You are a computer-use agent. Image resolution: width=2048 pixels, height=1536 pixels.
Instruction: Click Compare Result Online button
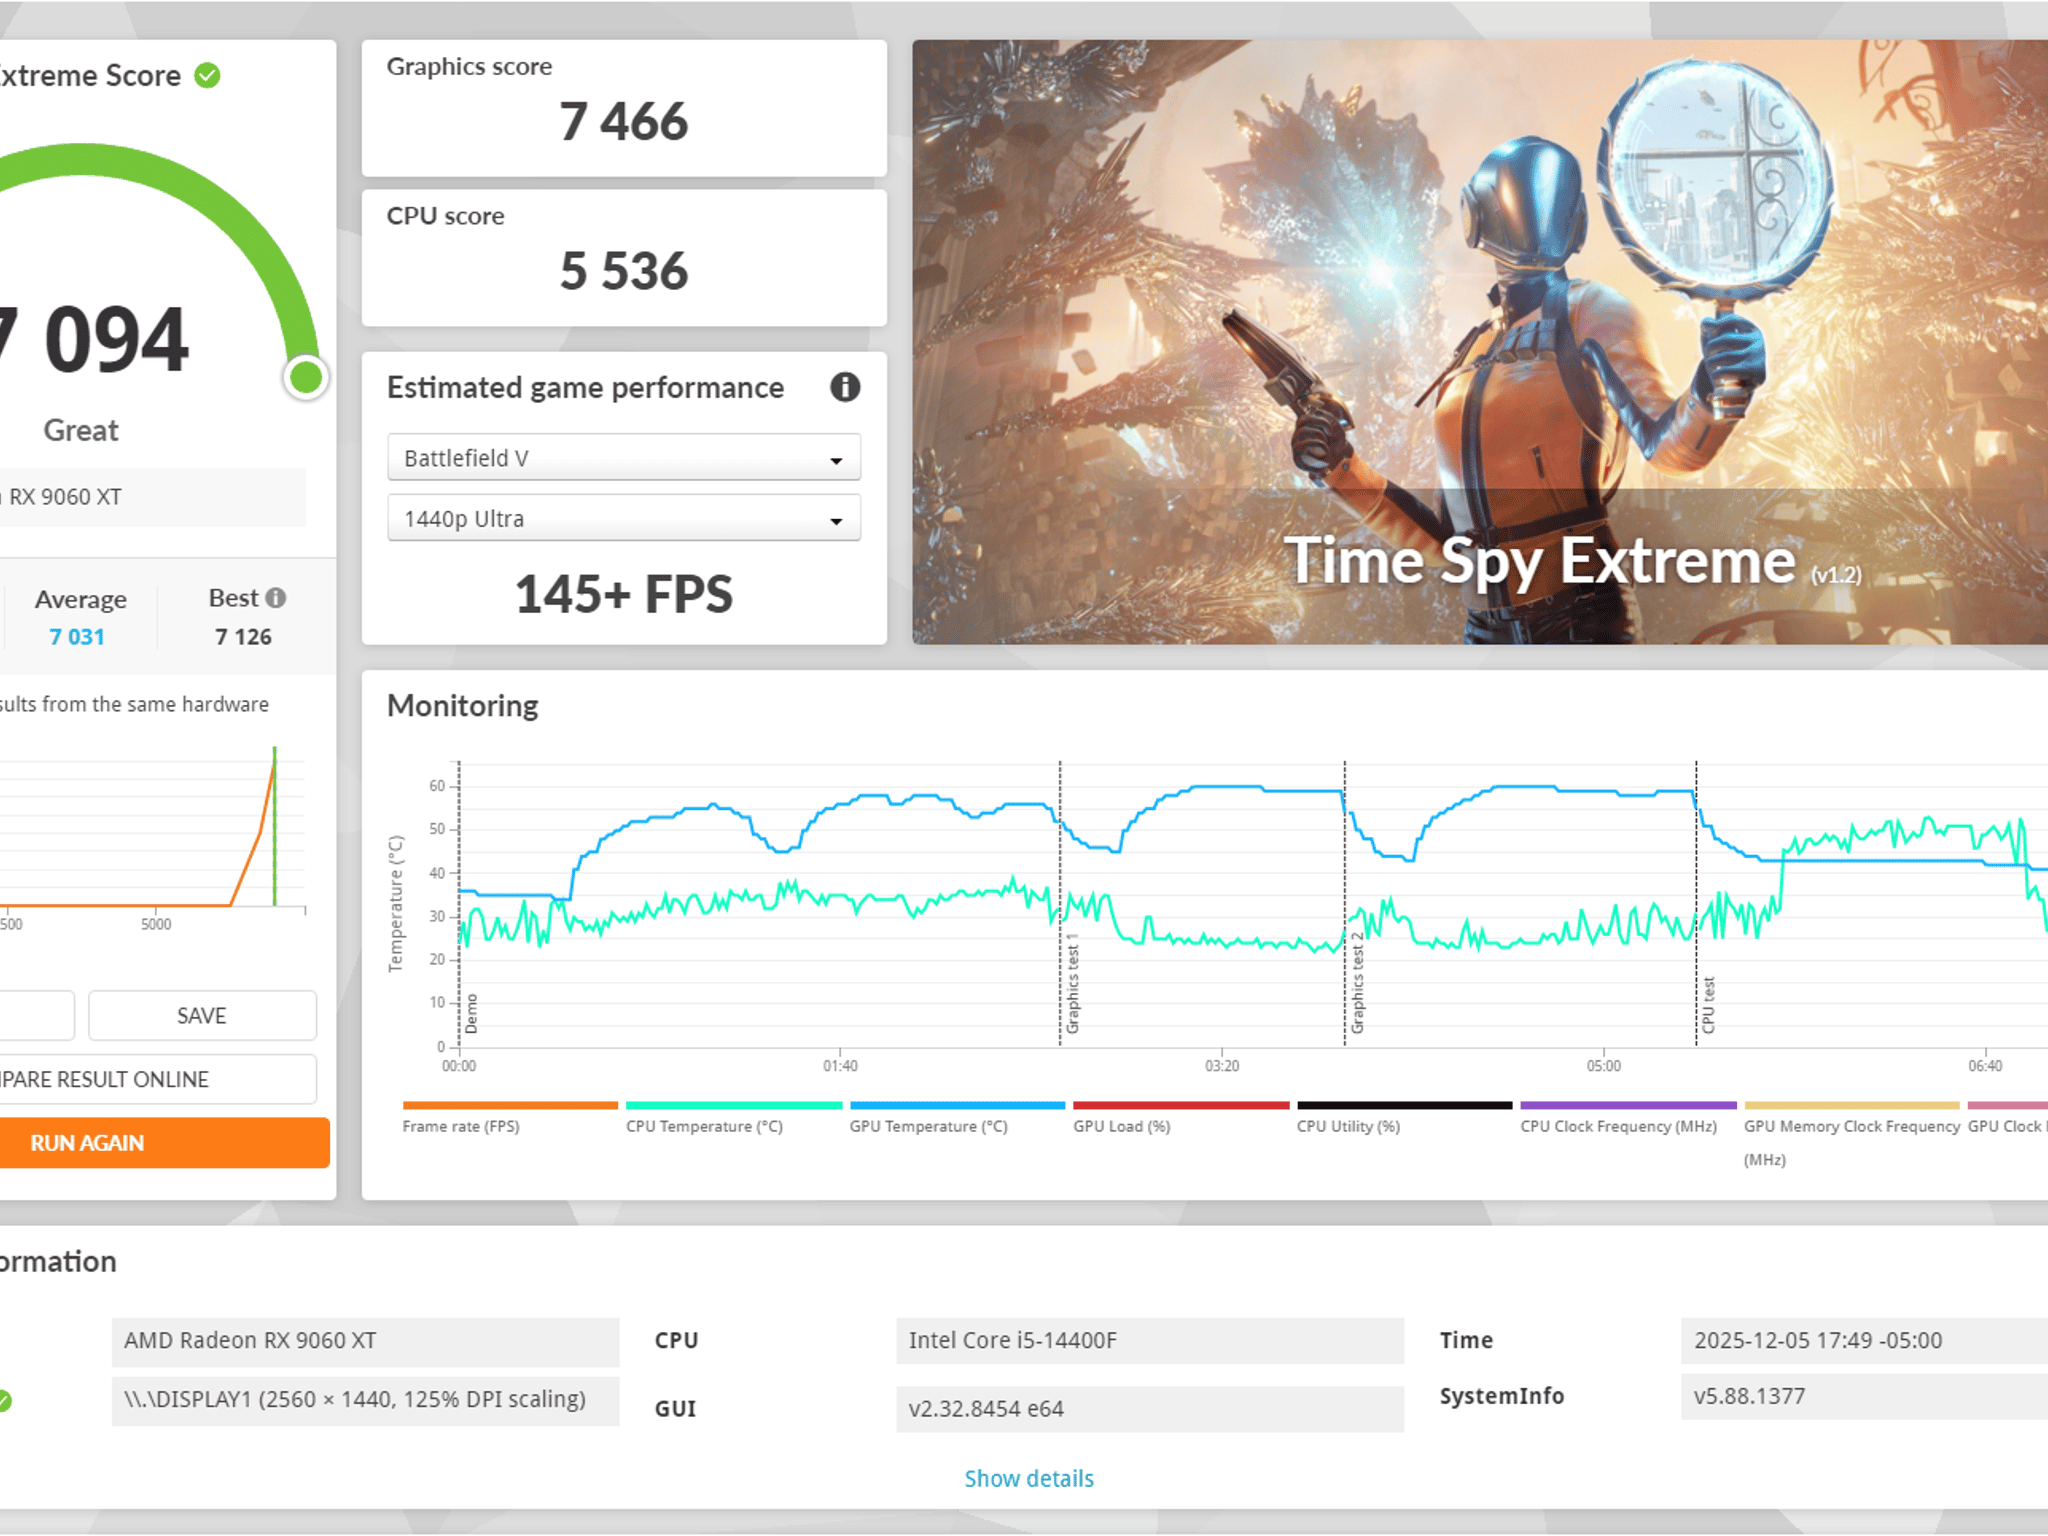pyautogui.click(x=158, y=1079)
